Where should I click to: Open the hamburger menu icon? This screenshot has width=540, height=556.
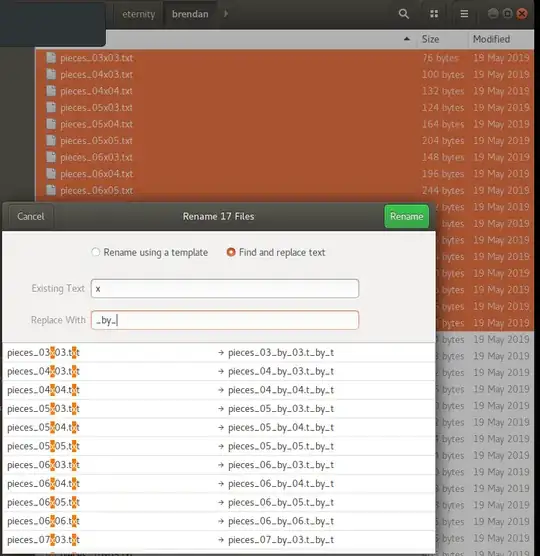click(464, 14)
